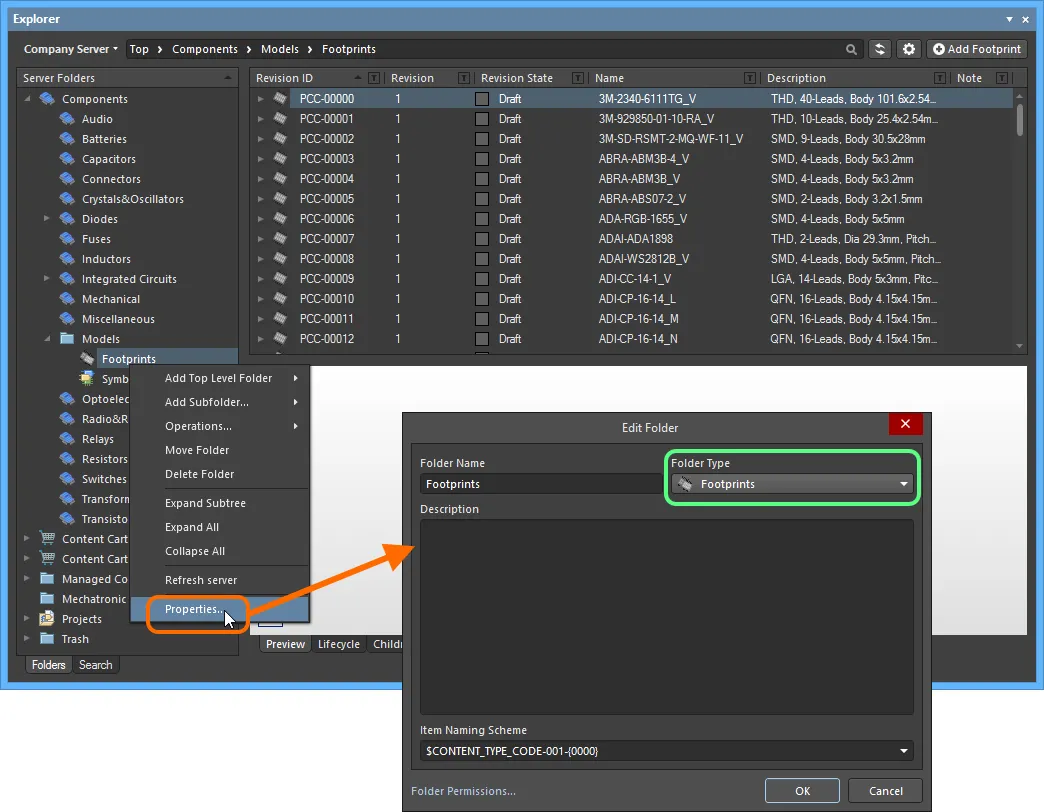
Task: Click the Draft state box for PCC-00000
Action: click(481, 99)
